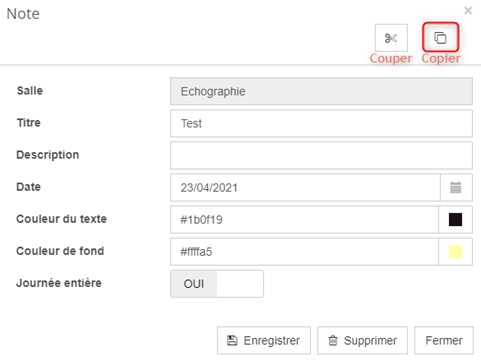Close the Note dialog with the X
This screenshot has width=481, height=361.
468,11
